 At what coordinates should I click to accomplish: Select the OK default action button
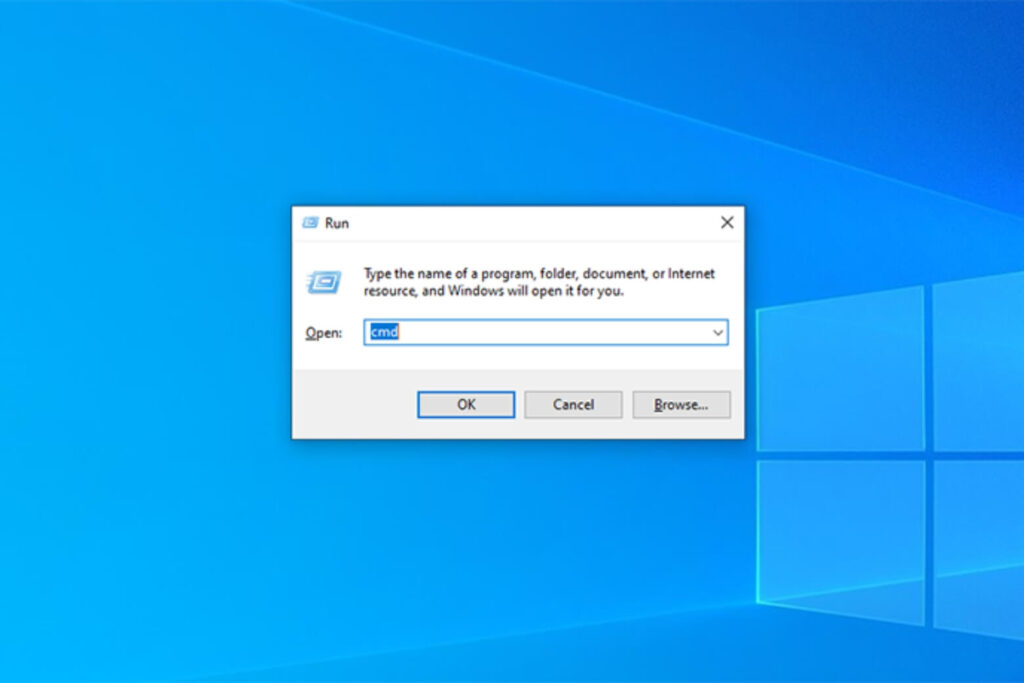[465, 404]
